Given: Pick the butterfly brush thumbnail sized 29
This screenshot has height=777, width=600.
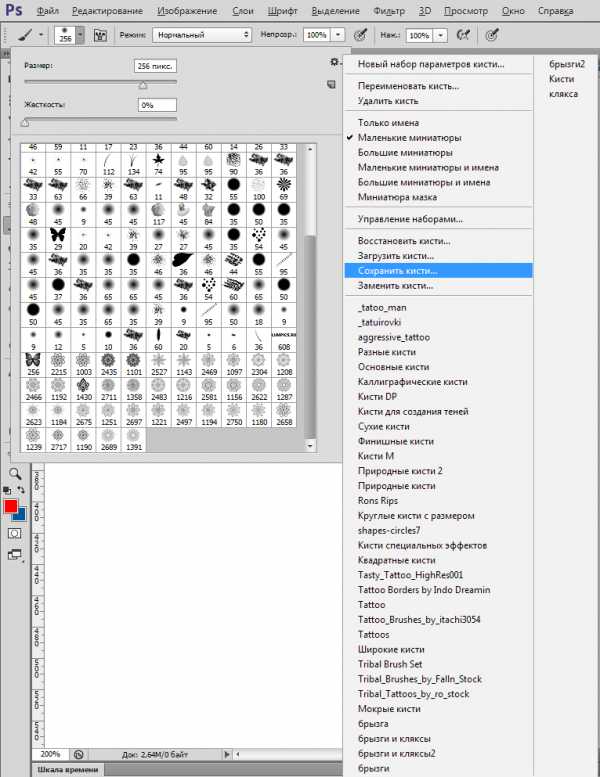Looking at the screenshot, I should point(58,238).
